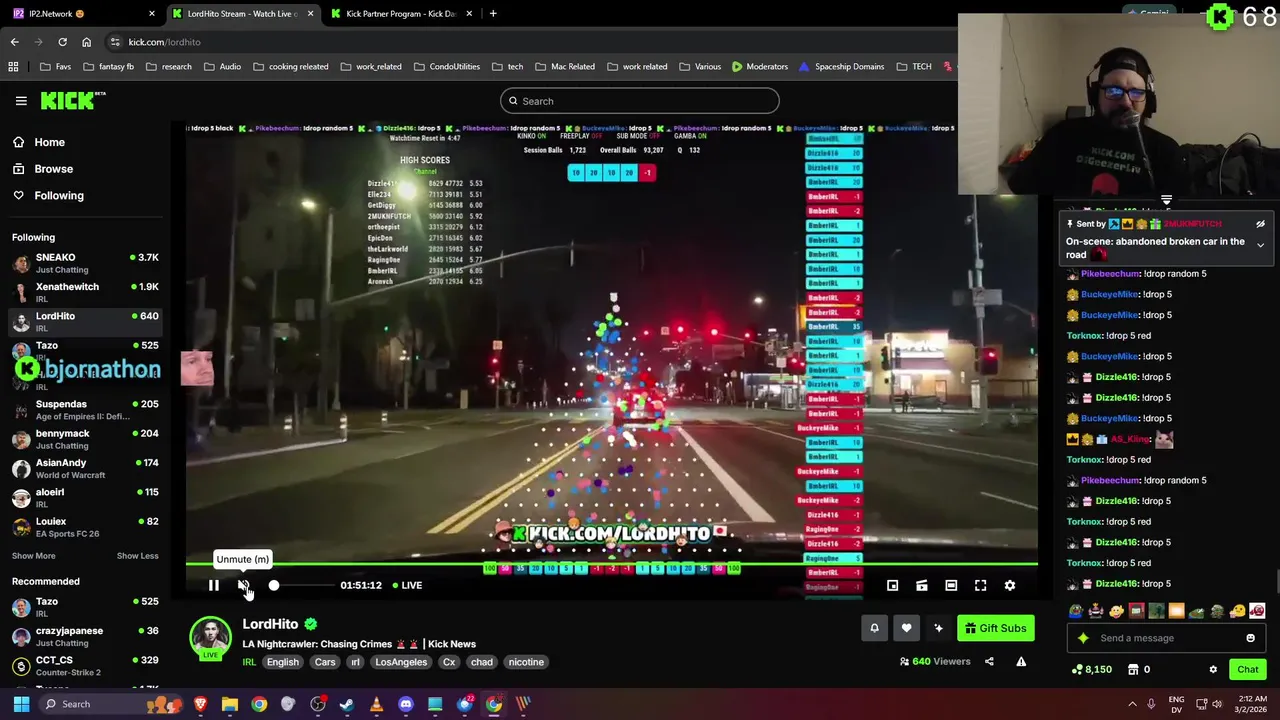Image resolution: width=1280 pixels, height=720 pixels.
Task: Open Louiex channel in sidebar
Action: (85, 527)
